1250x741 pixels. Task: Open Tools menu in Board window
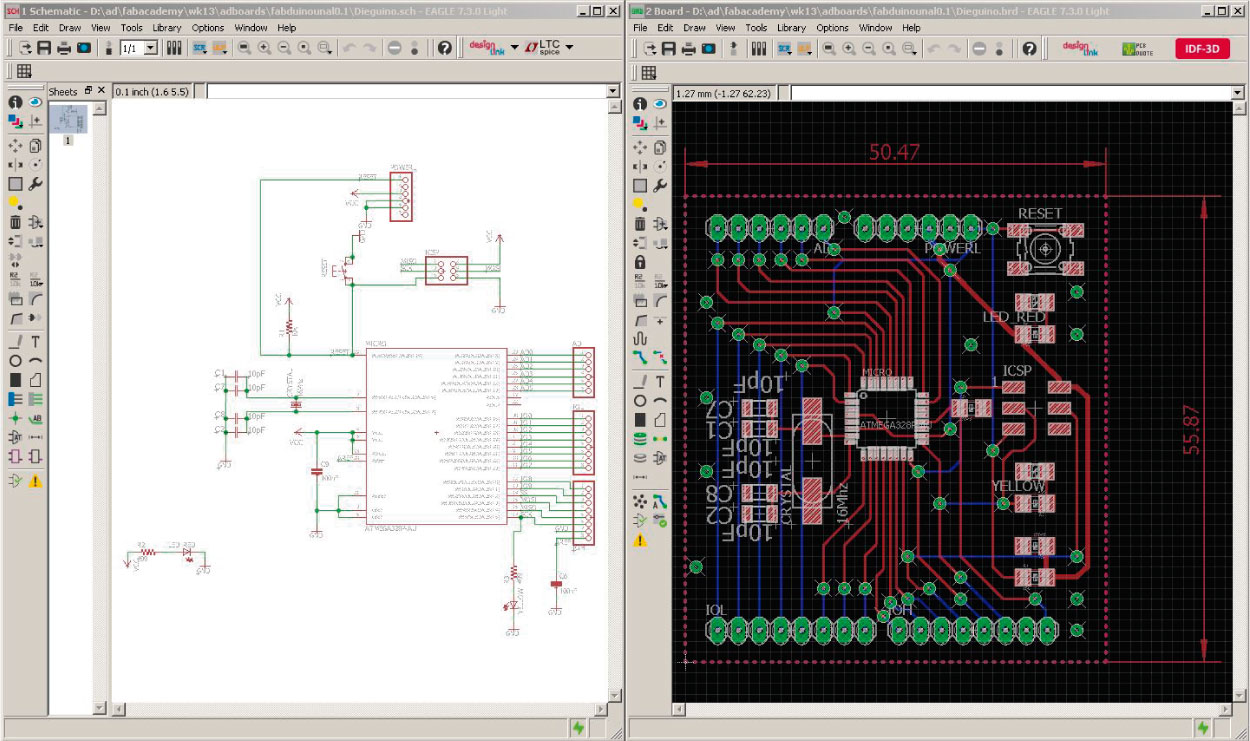[x=756, y=28]
